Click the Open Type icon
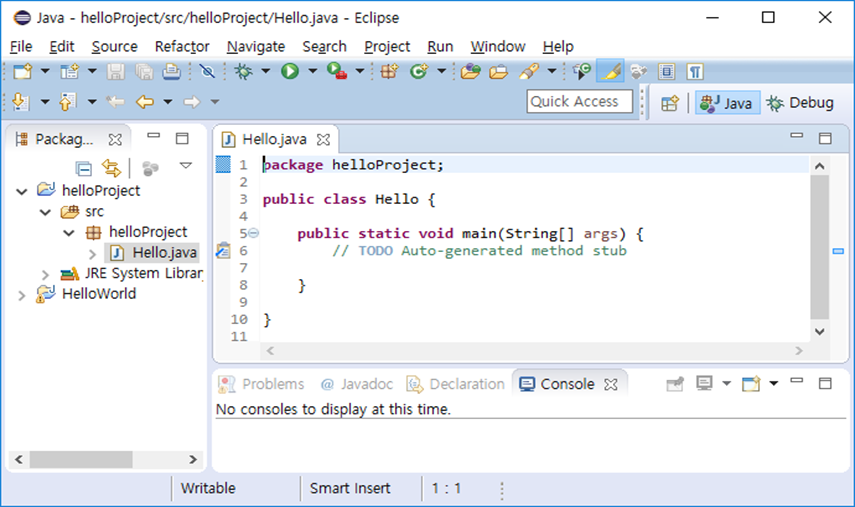 click(x=470, y=71)
